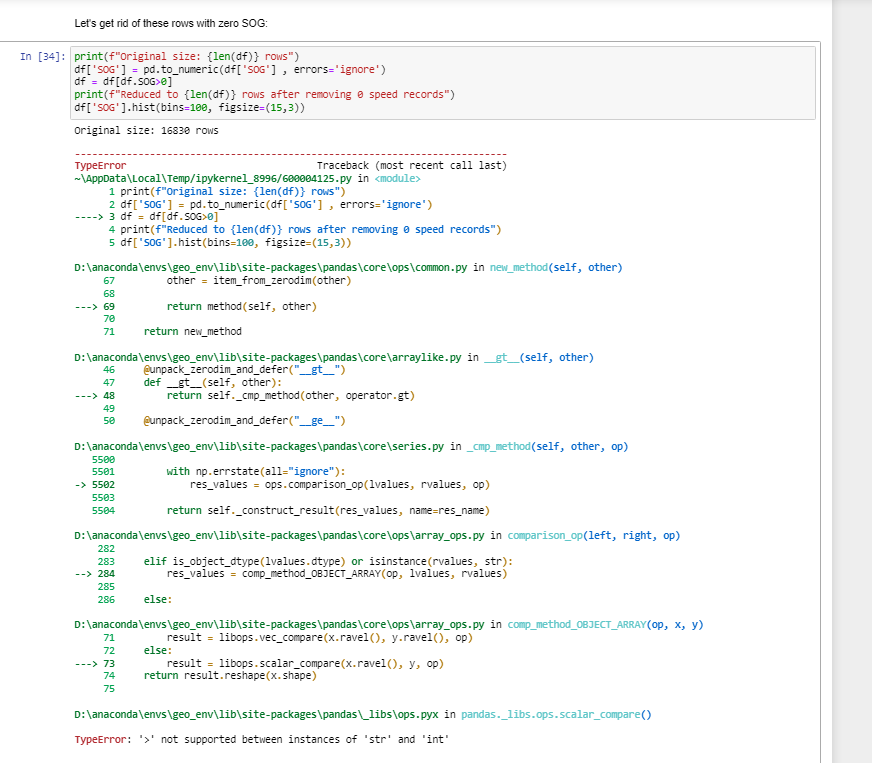
Task: Select the code cell labeled In [34]
Action: [x=400, y=80]
